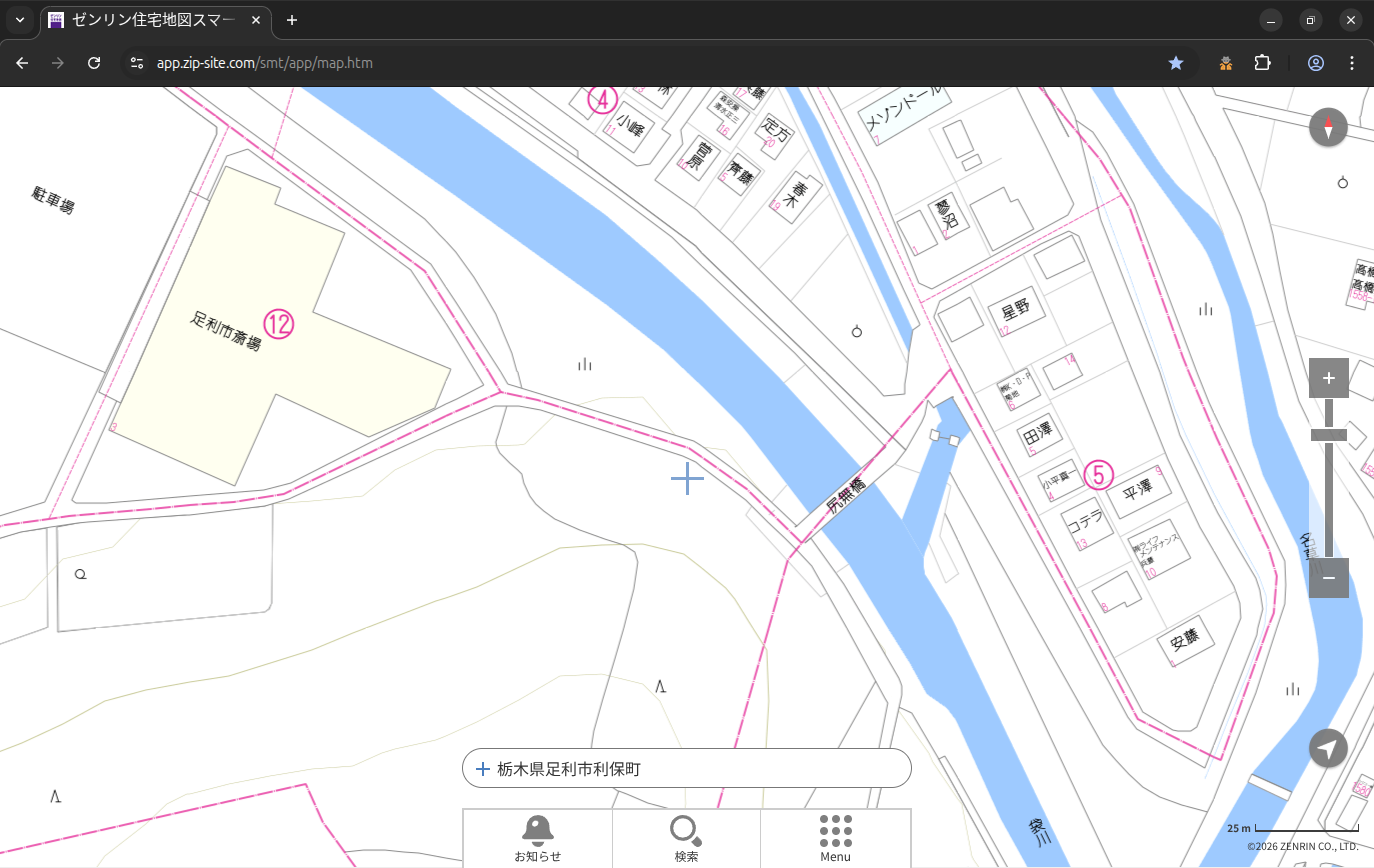Viewport: 1374px width, 868px height.
Task: Open the browser extensions puzzle icon
Action: click(1262, 63)
